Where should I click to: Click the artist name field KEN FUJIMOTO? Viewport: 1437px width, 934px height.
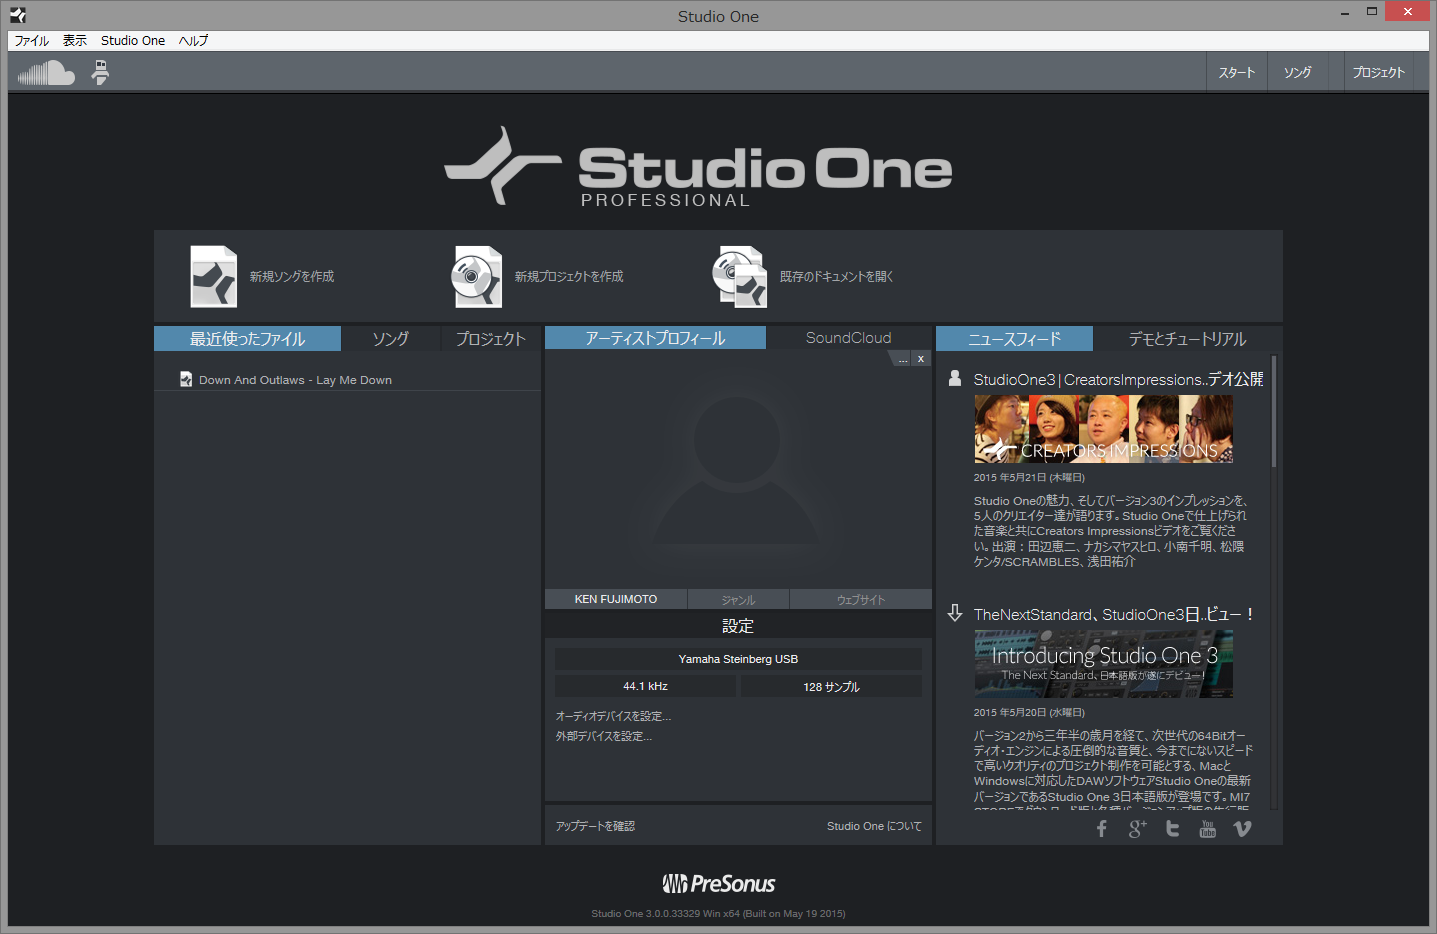(x=616, y=599)
